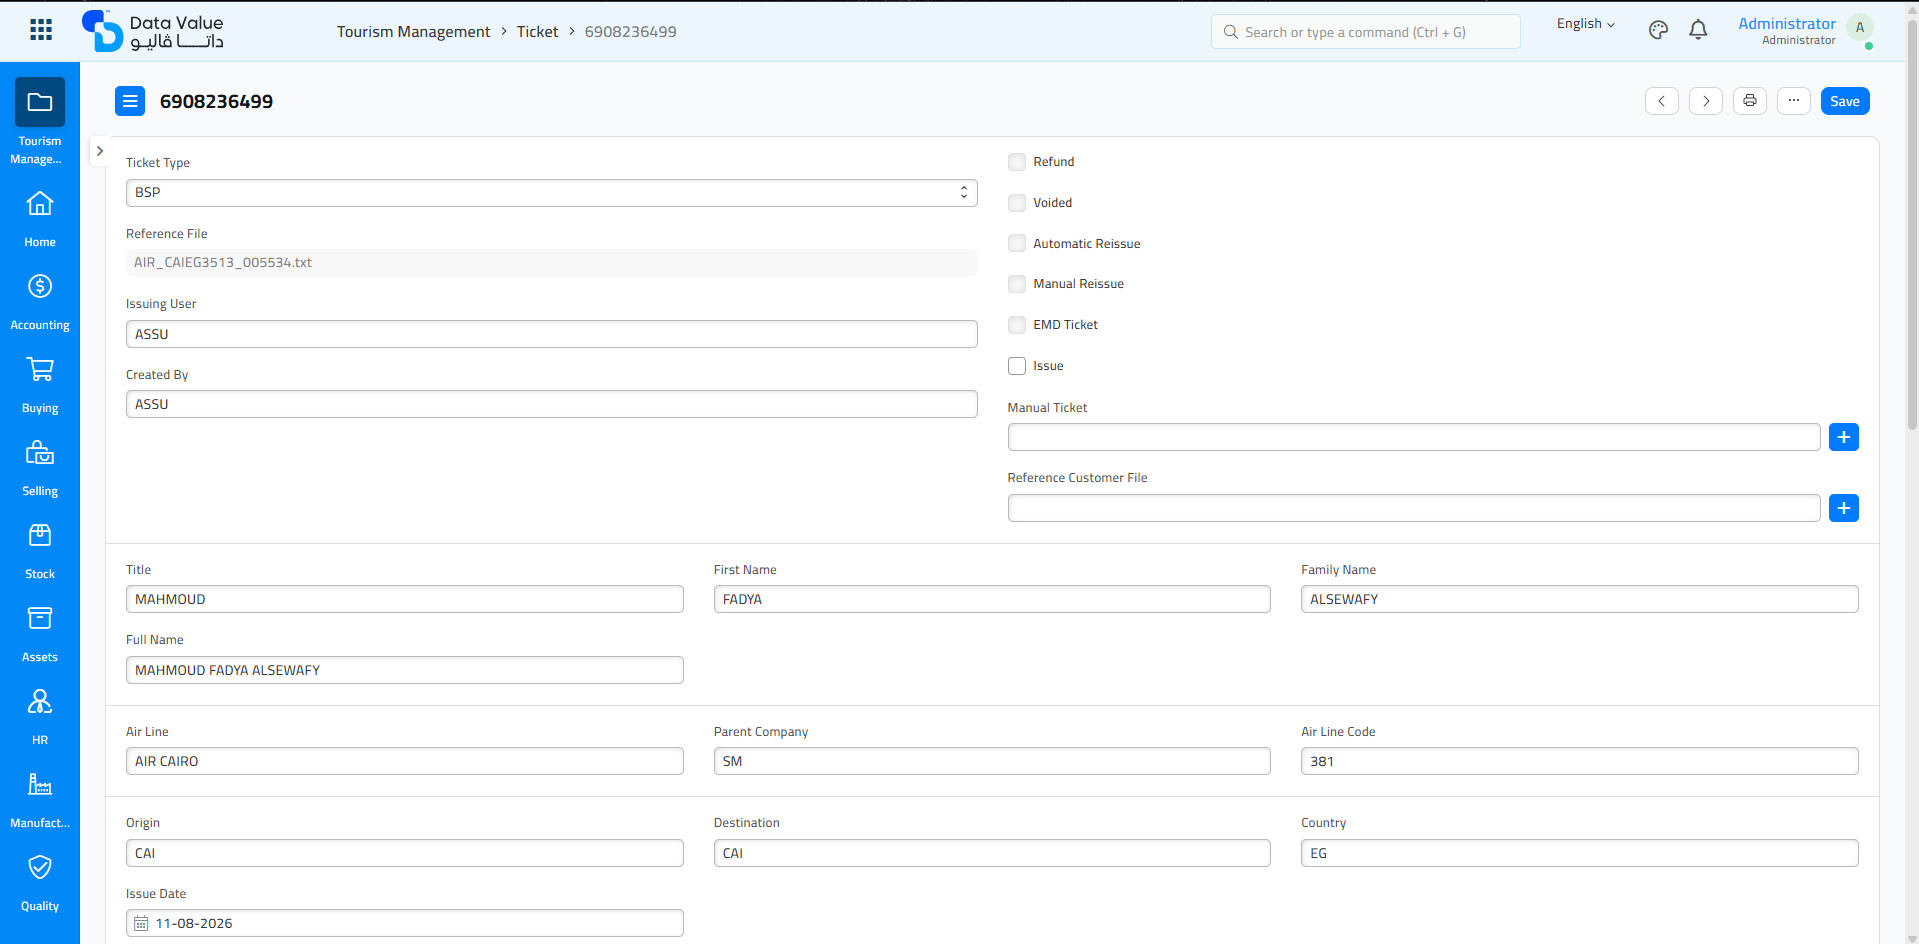Open the Administrator avatar menu

(1860, 29)
